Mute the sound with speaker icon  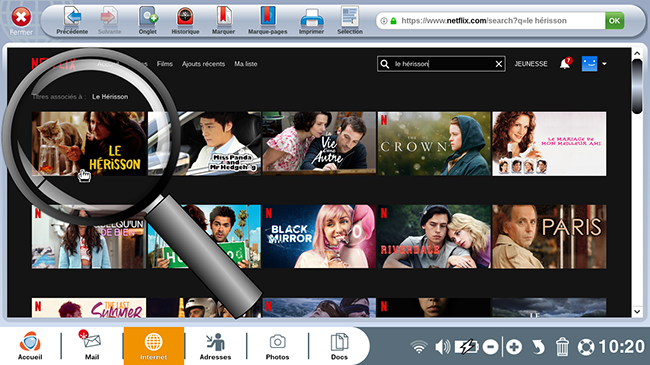point(442,347)
